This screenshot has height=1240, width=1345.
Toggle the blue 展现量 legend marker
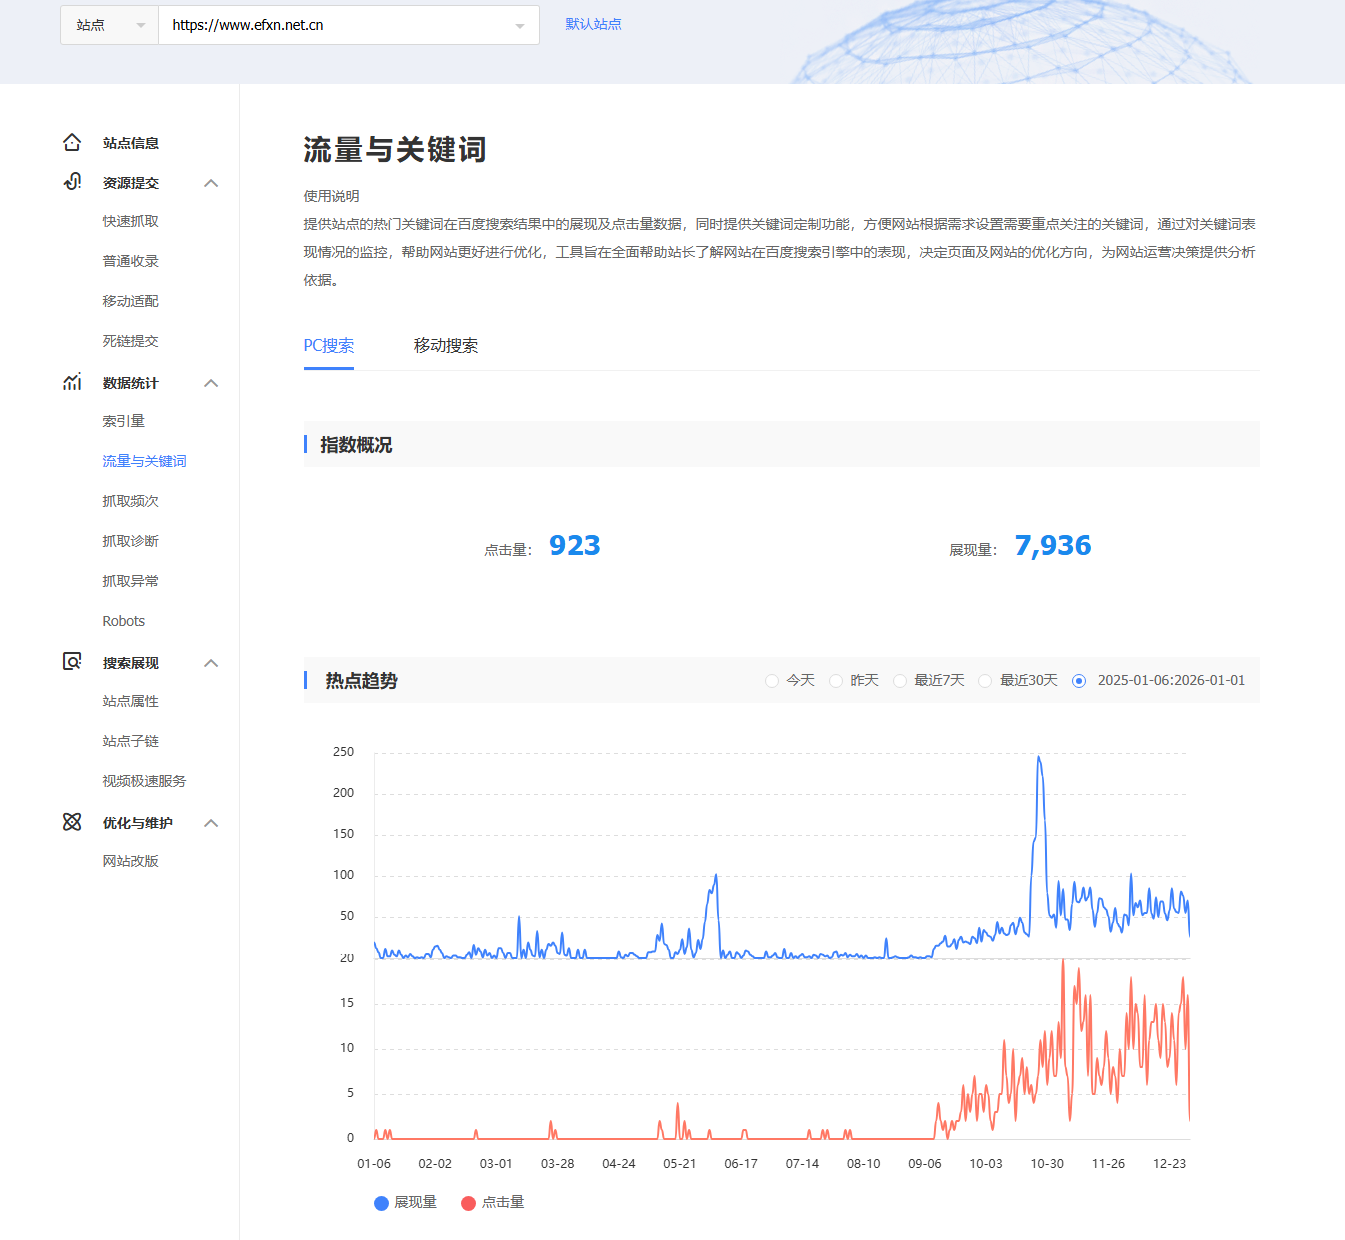[x=381, y=1203]
